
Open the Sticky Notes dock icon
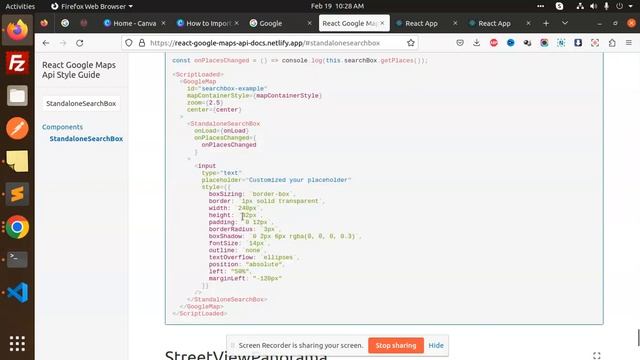(17, 161)
